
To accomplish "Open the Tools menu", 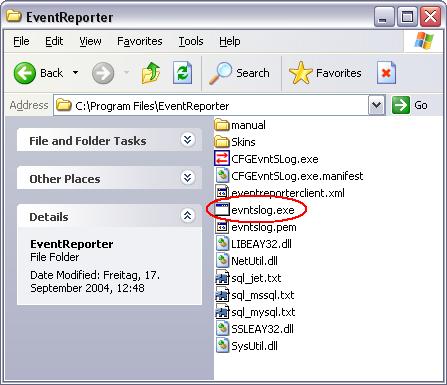I will click(191, 41).
